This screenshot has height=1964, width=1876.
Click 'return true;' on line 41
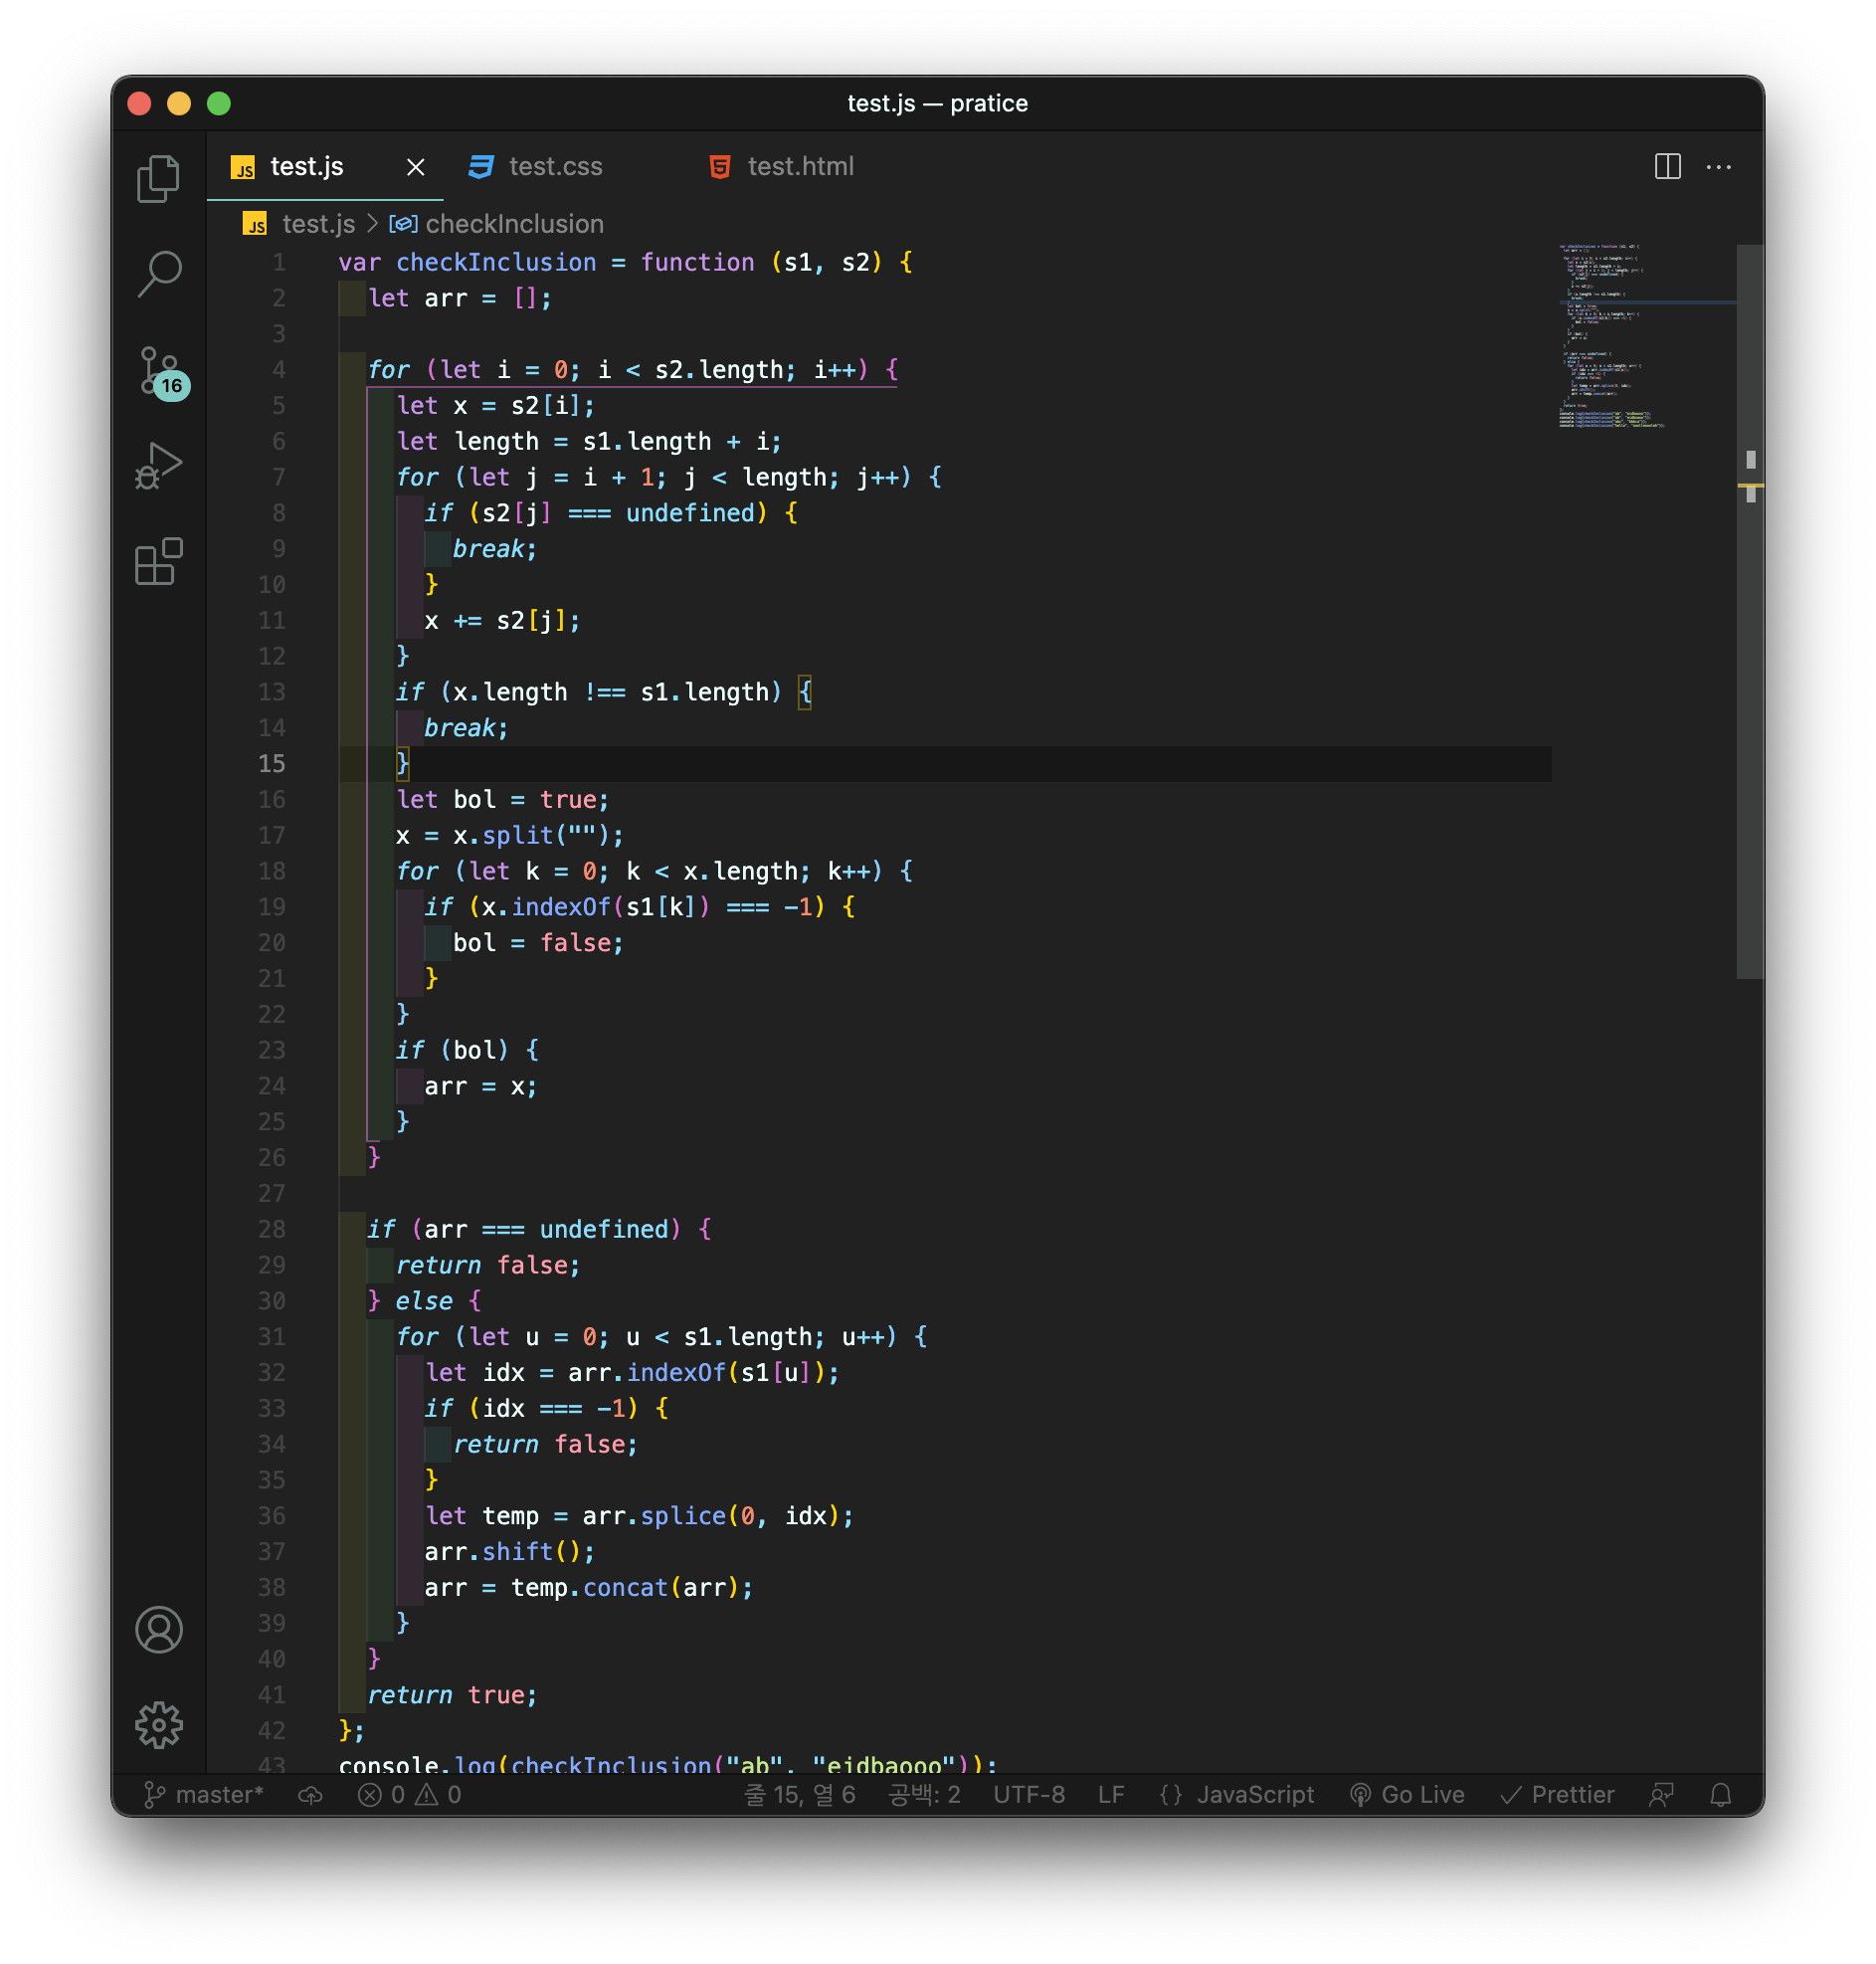pyautogui.click(x=453, y=1694)
